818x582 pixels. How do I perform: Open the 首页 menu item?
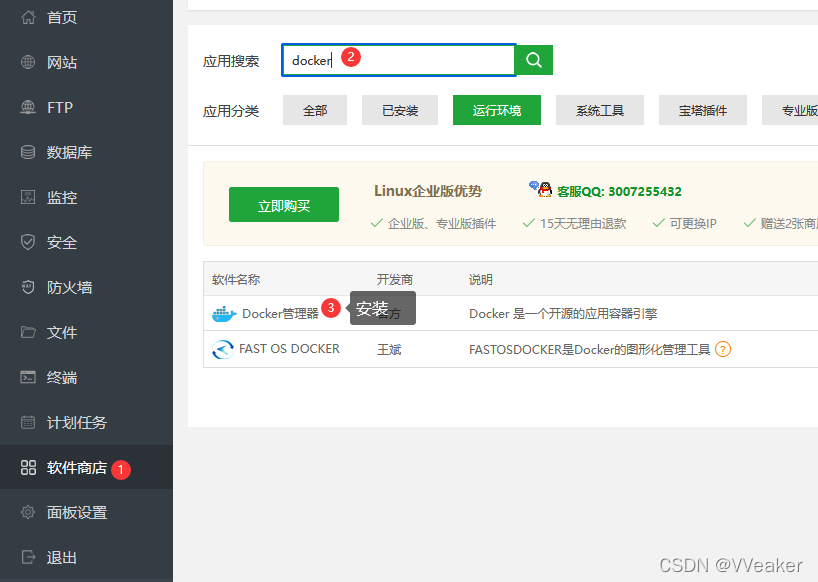coord(86,17)
